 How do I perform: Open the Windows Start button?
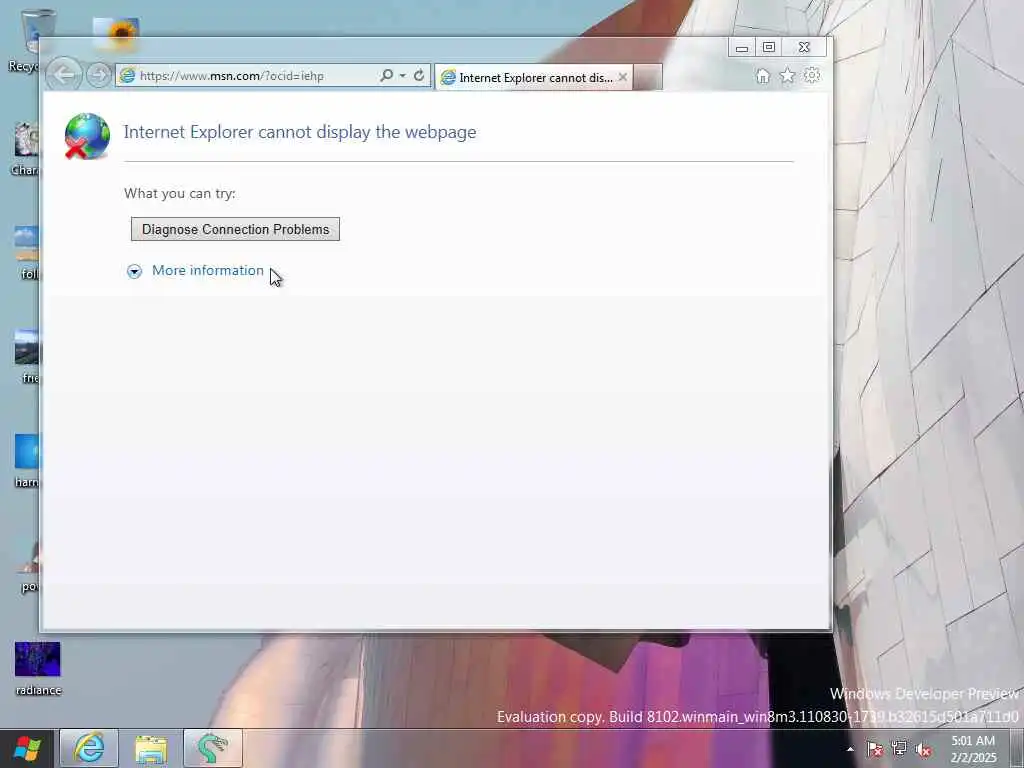click(27, 748)
